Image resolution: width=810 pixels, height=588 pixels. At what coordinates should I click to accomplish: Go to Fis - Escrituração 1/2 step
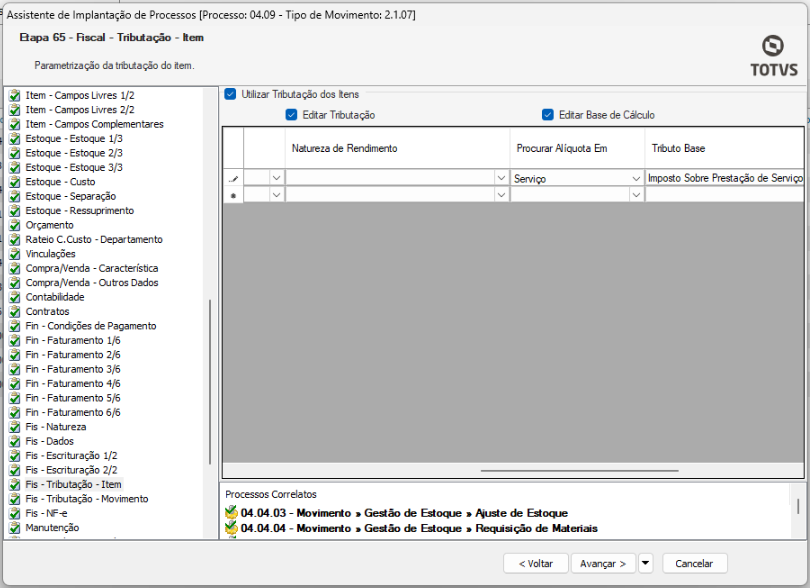pyautogui.click(x=71, y=456)
